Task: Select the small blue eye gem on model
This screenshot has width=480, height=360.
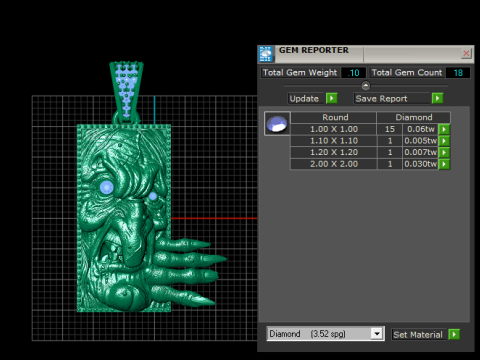Action: pos(153,196)
